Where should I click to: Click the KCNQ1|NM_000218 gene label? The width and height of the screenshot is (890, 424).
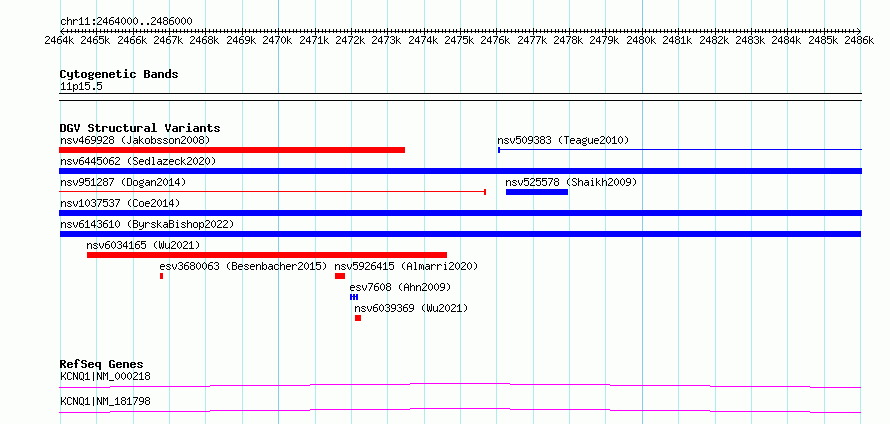click(x=105, y=376)
